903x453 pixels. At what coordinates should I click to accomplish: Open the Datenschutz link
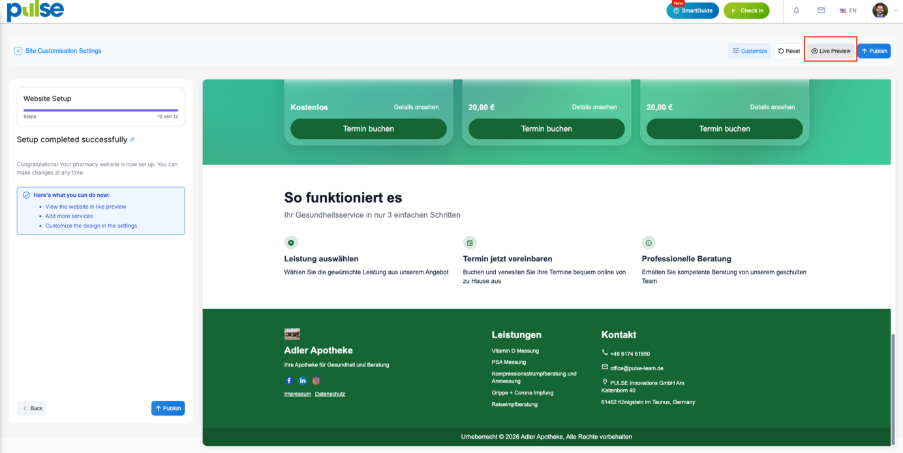(330, 394)
